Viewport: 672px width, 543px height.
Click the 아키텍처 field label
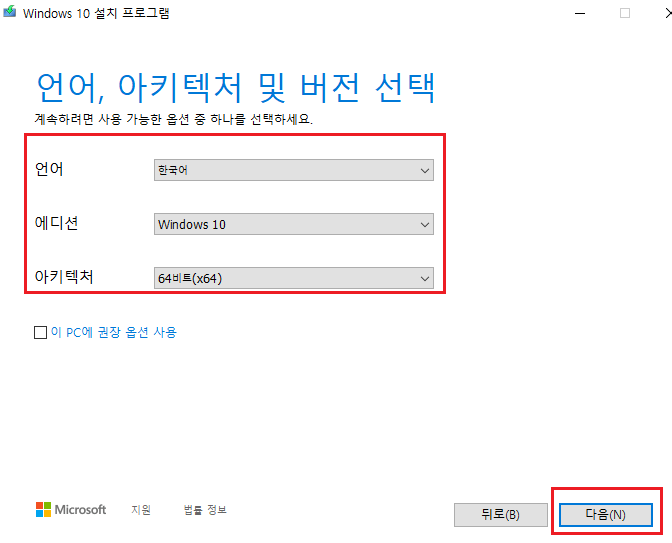[64, 277]
